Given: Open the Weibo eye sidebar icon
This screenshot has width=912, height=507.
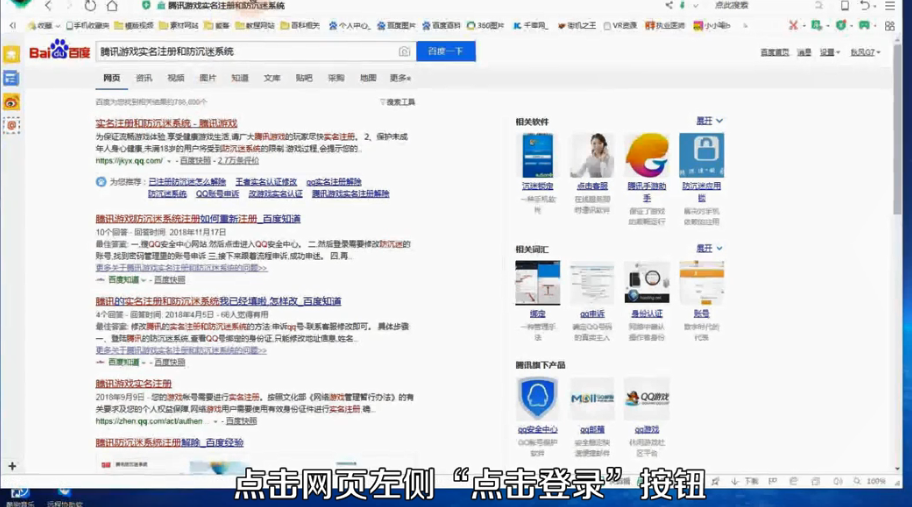Looking at the screenshot, I should [x=11, y=102].
